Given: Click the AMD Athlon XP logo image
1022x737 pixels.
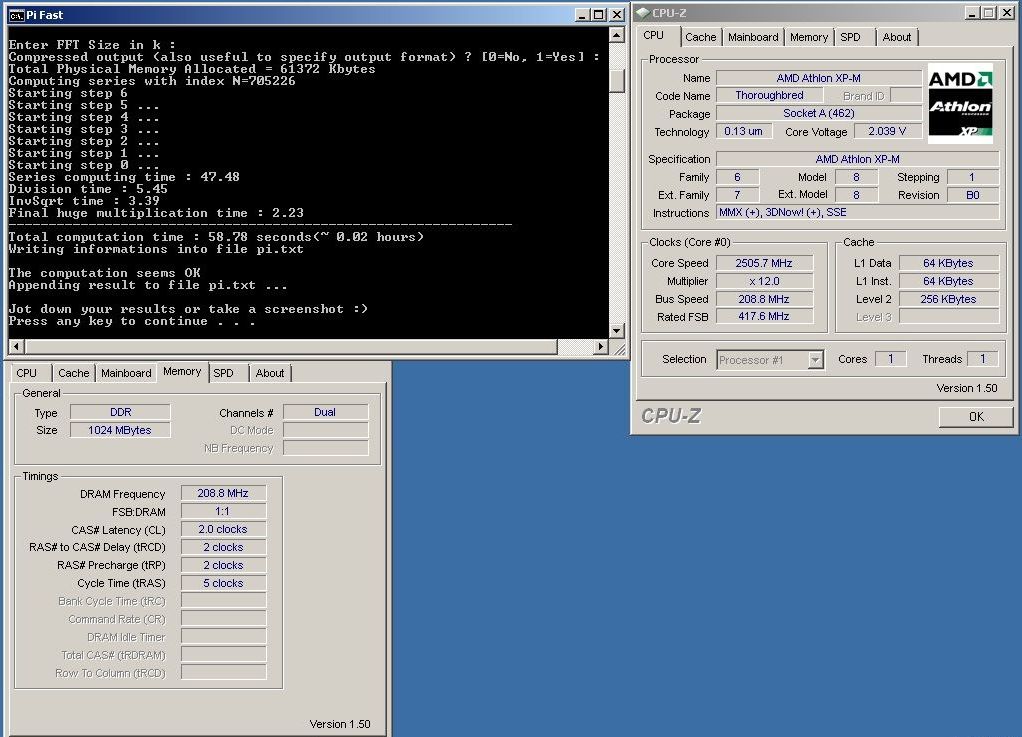Looking at the screenshot, I should click(960, 103).
